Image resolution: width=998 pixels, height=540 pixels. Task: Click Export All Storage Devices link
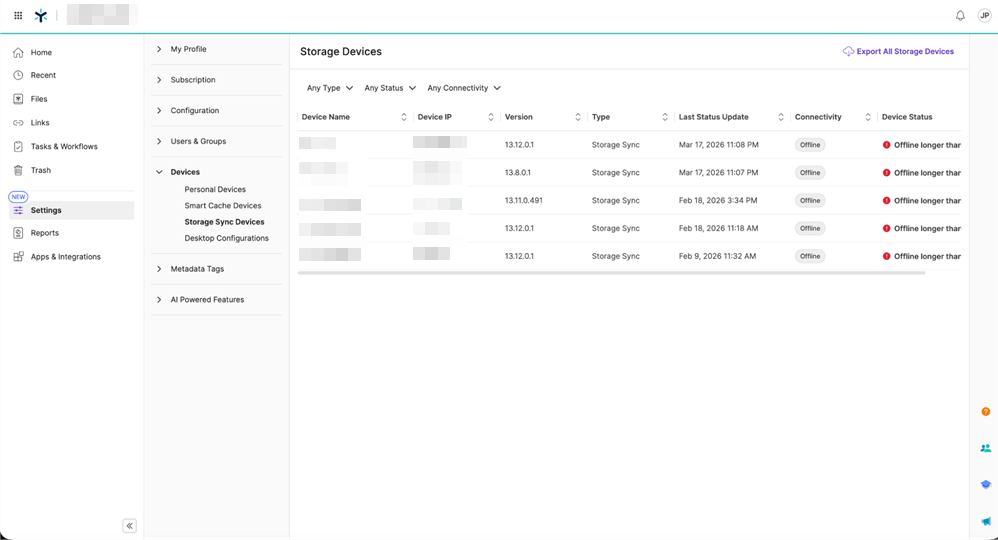[898, 52]
